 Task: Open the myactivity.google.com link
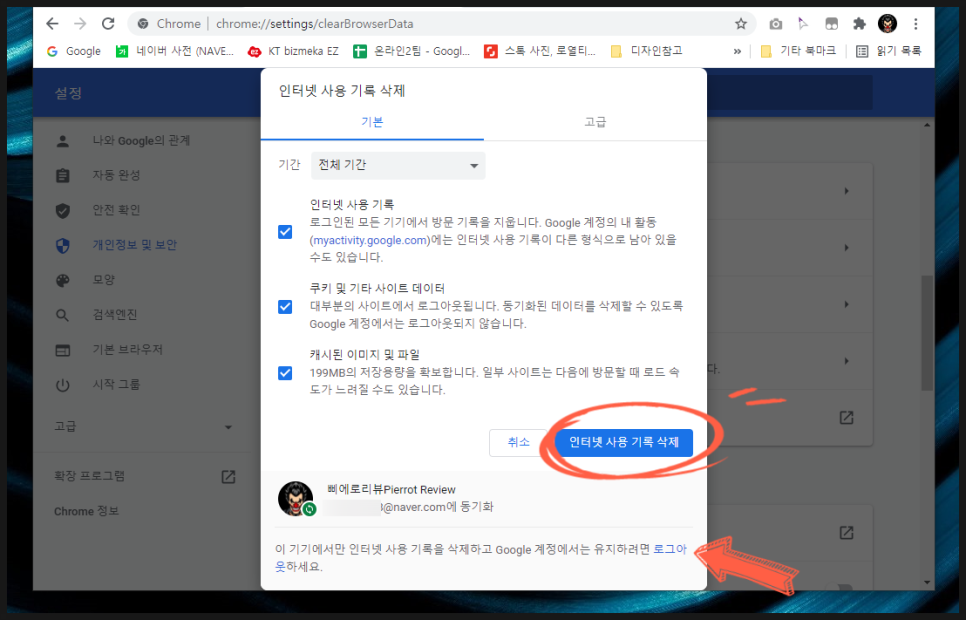tap(370, 240)
